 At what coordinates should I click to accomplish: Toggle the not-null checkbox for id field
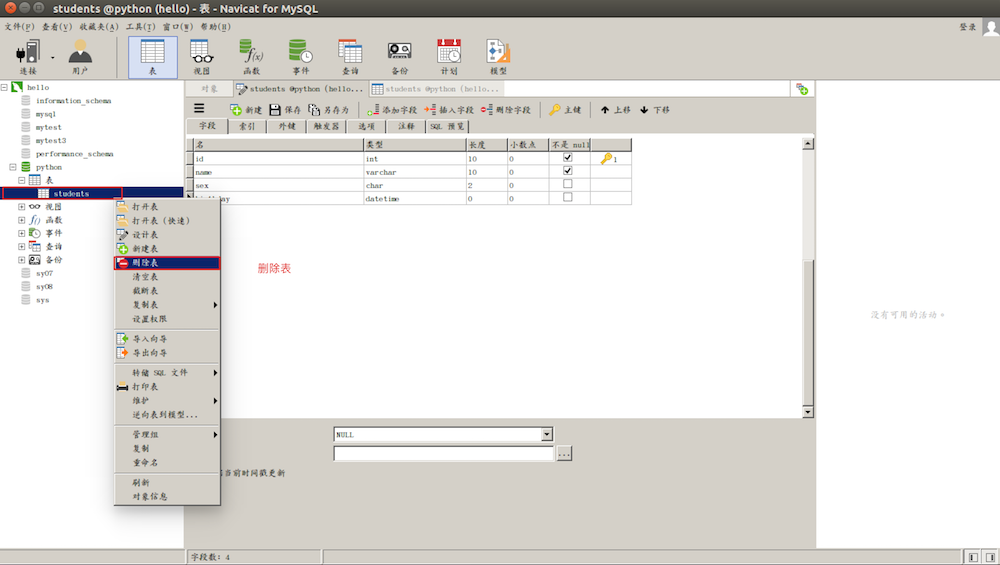click(x=568, y=158)
